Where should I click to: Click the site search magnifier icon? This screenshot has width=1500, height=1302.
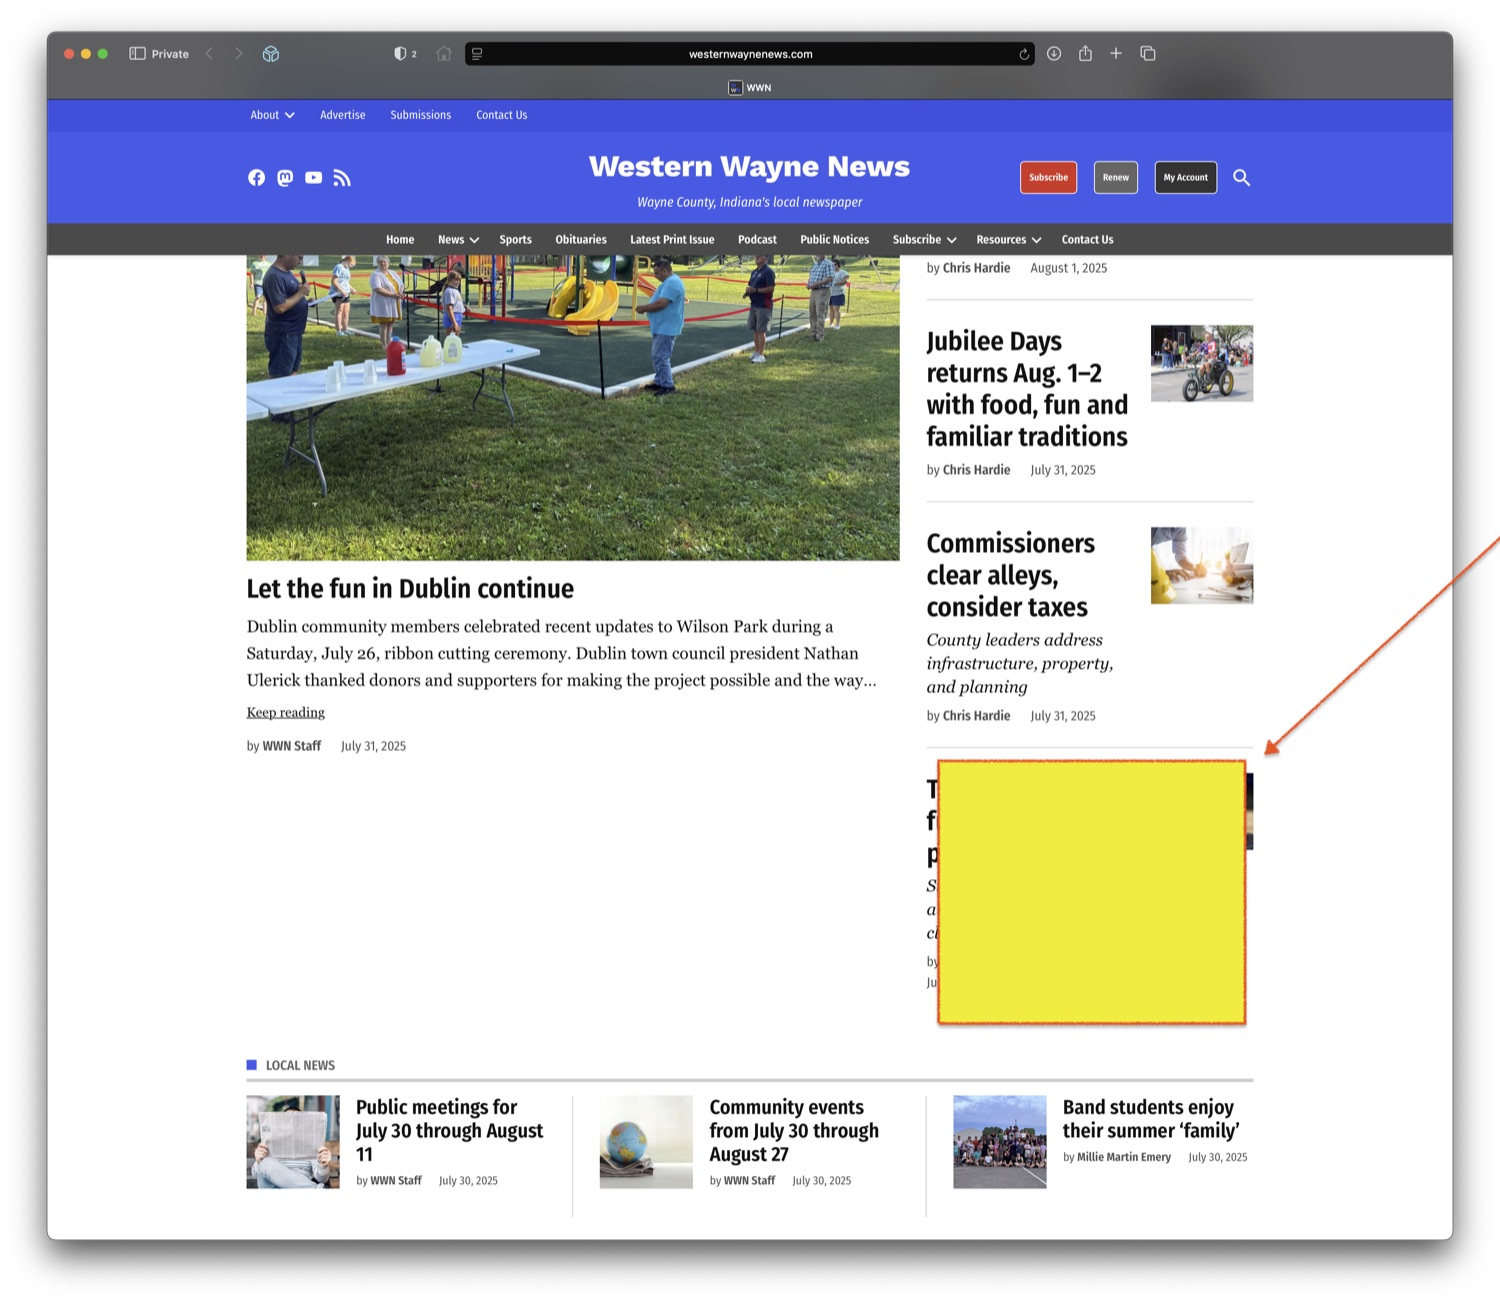(x=1241, y=178)
